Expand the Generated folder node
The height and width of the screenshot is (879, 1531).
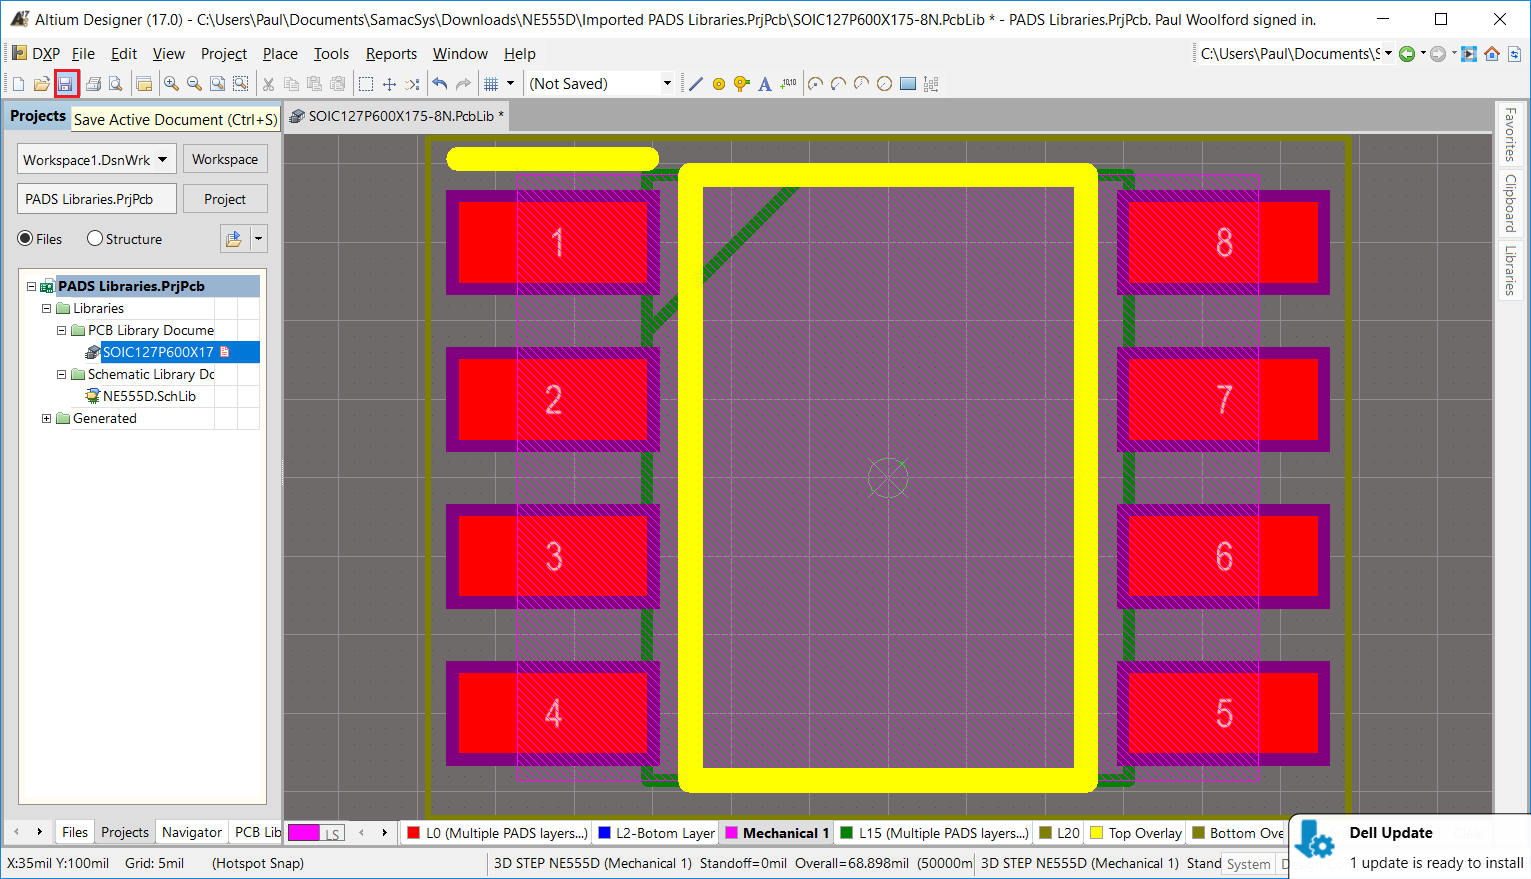click(46, 418)
